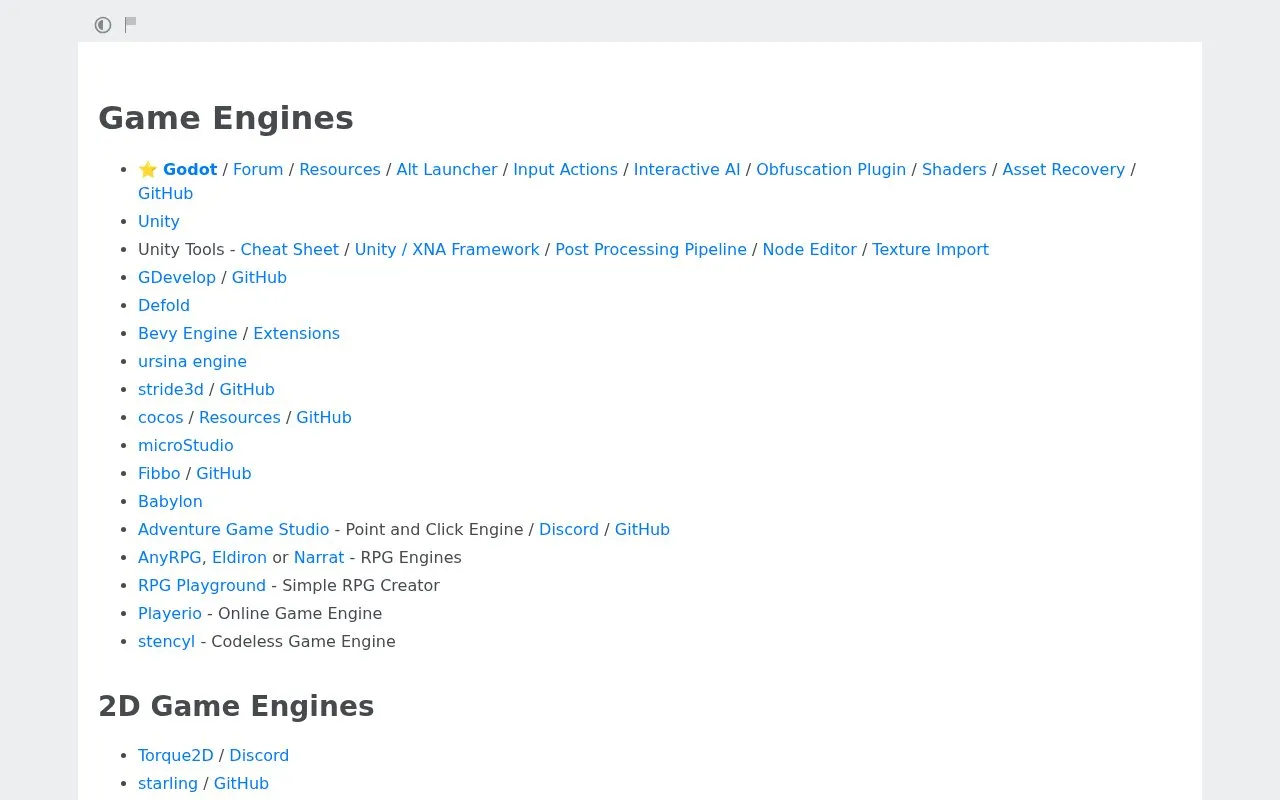Open the stencyl link

[166, 641]
